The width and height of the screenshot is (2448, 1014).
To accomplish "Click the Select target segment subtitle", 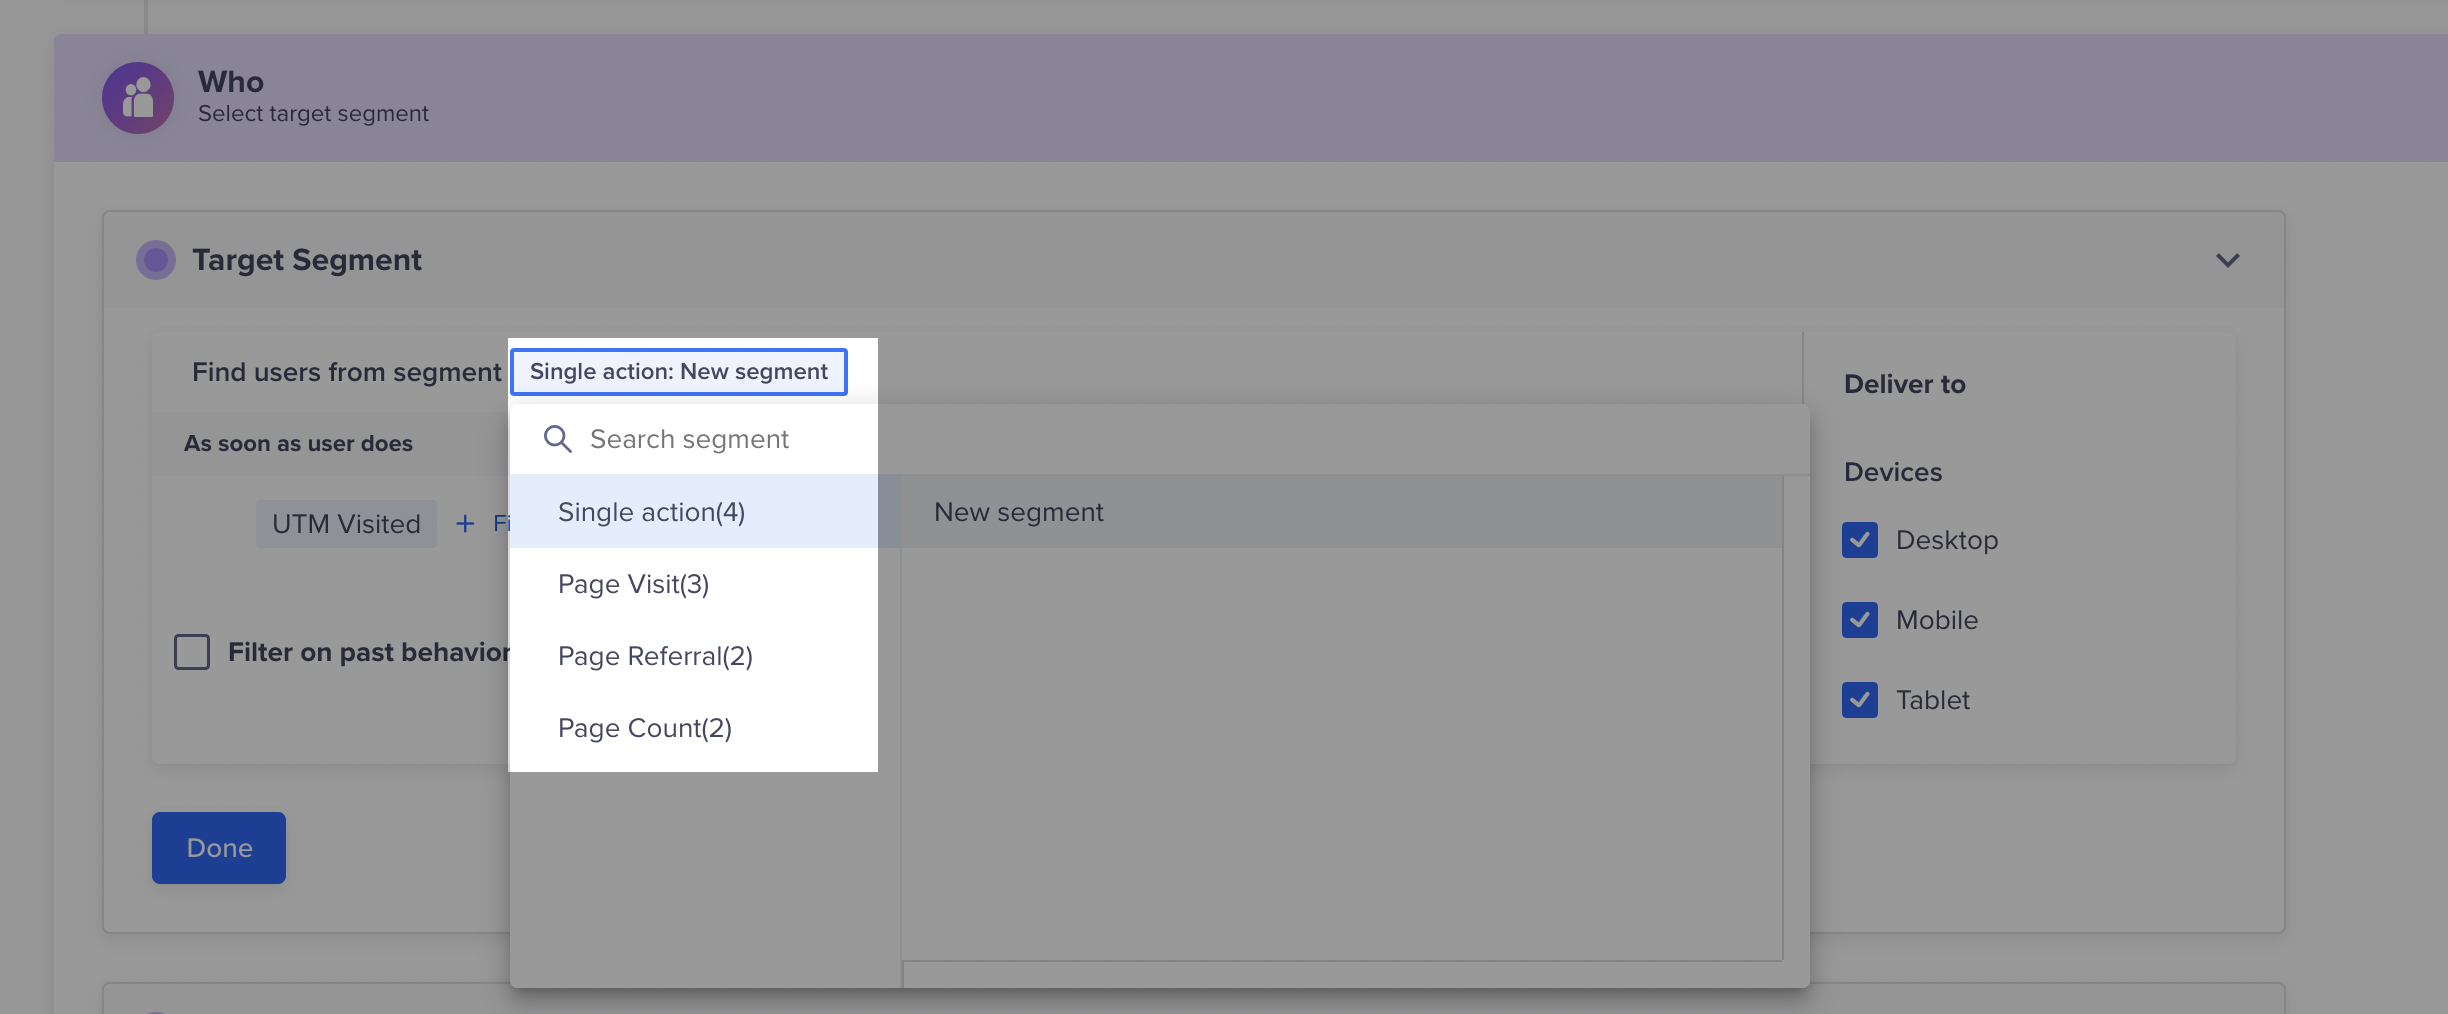I will click(313, 114).
